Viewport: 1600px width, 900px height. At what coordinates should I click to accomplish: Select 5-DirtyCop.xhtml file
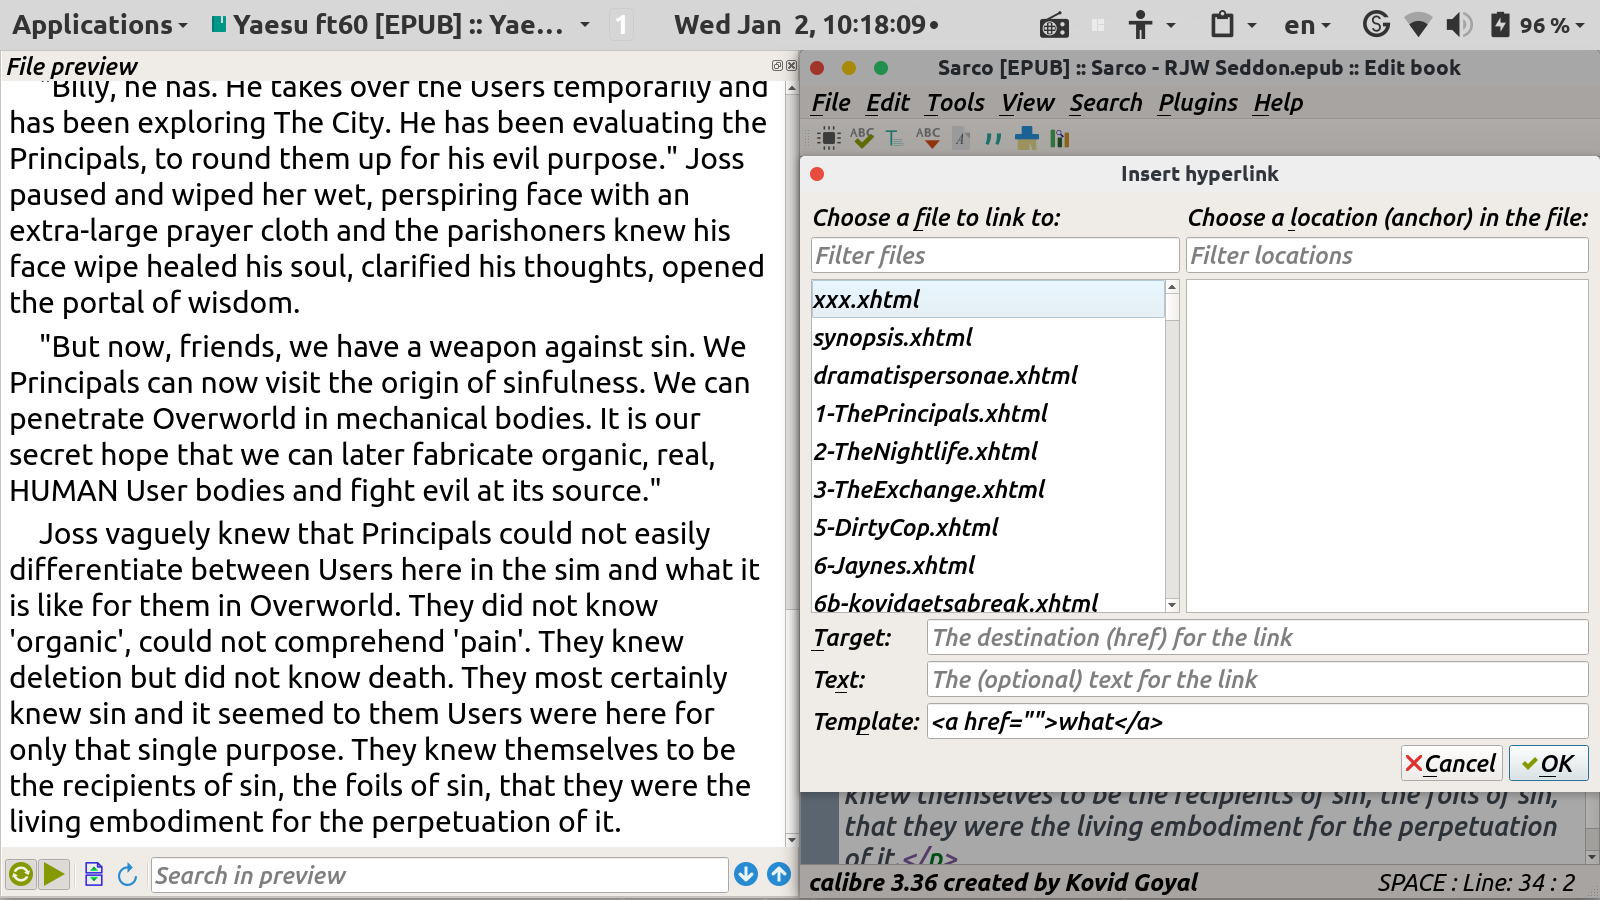(988, 527)
